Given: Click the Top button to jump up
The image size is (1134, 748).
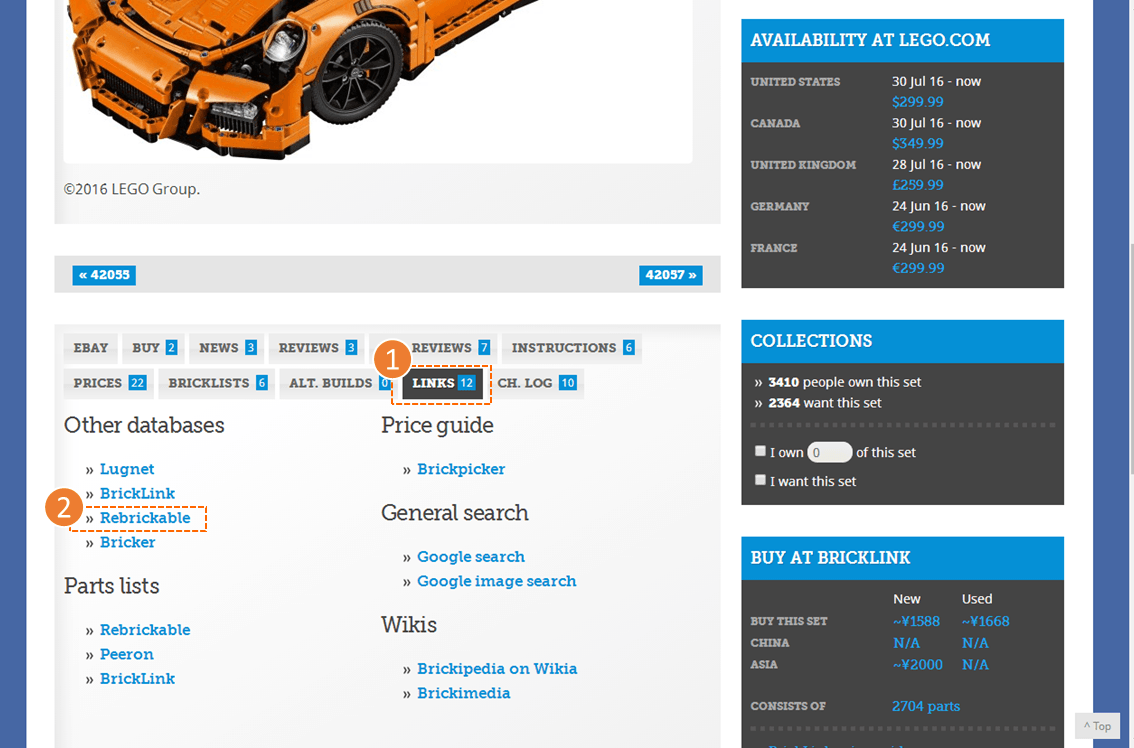Looking at the screenshot, I should tap(1097, 726).
